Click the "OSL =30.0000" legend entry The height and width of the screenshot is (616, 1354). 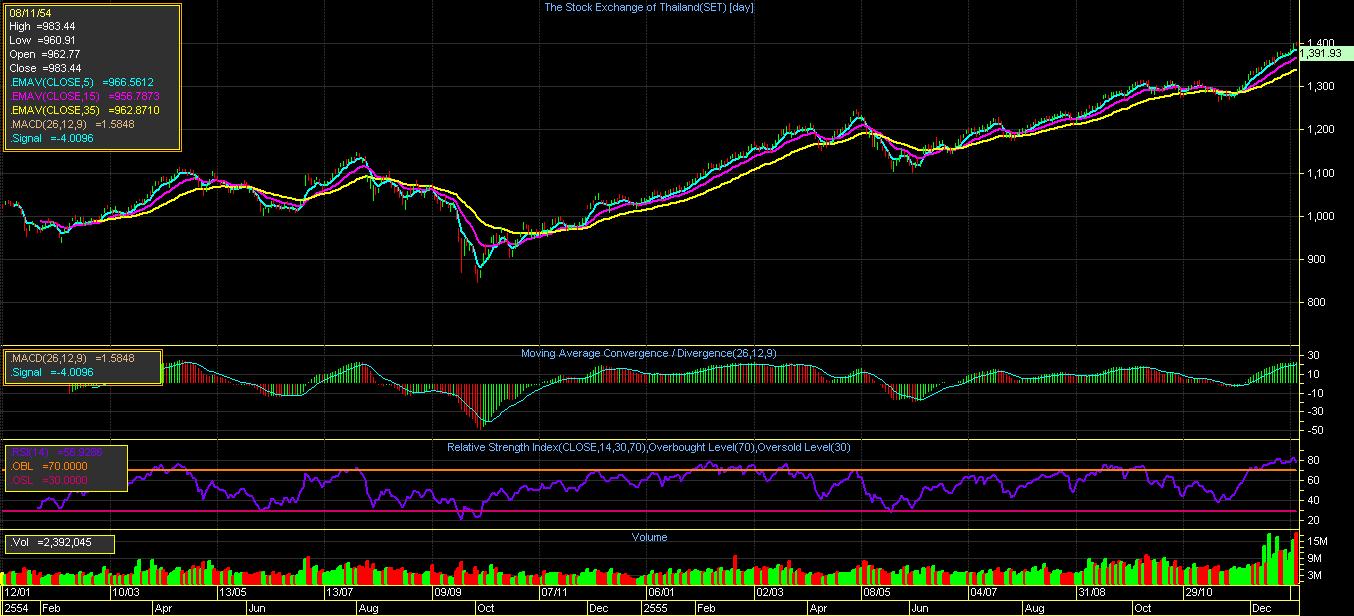[x=50, y=481]
